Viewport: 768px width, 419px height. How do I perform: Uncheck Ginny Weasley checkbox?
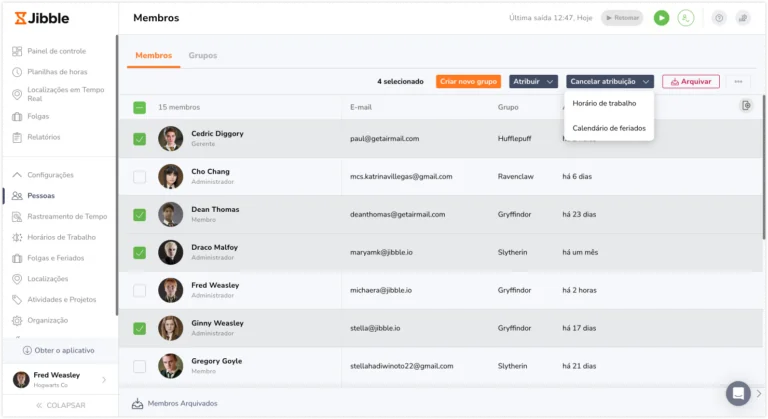pos(140,328)
